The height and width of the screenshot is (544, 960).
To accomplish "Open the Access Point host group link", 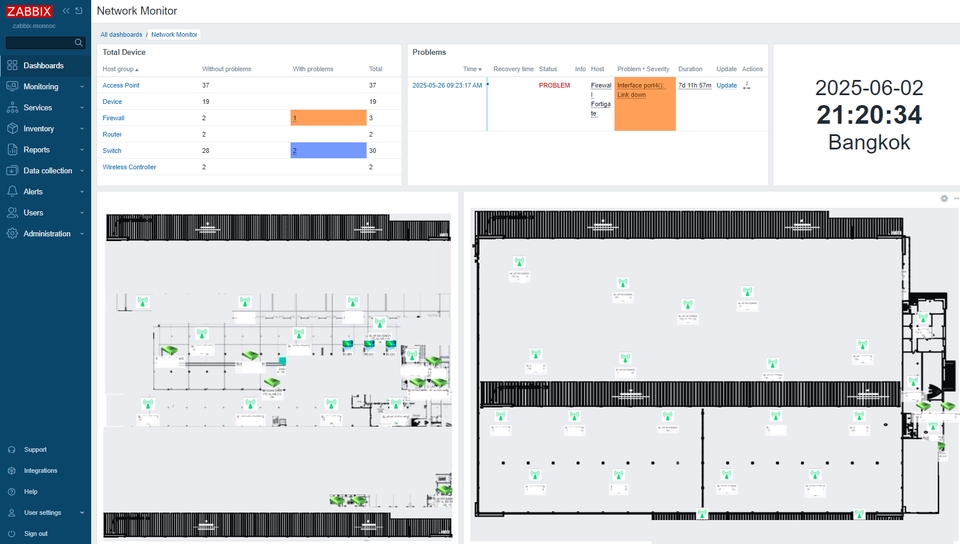I will coord(121,85).
